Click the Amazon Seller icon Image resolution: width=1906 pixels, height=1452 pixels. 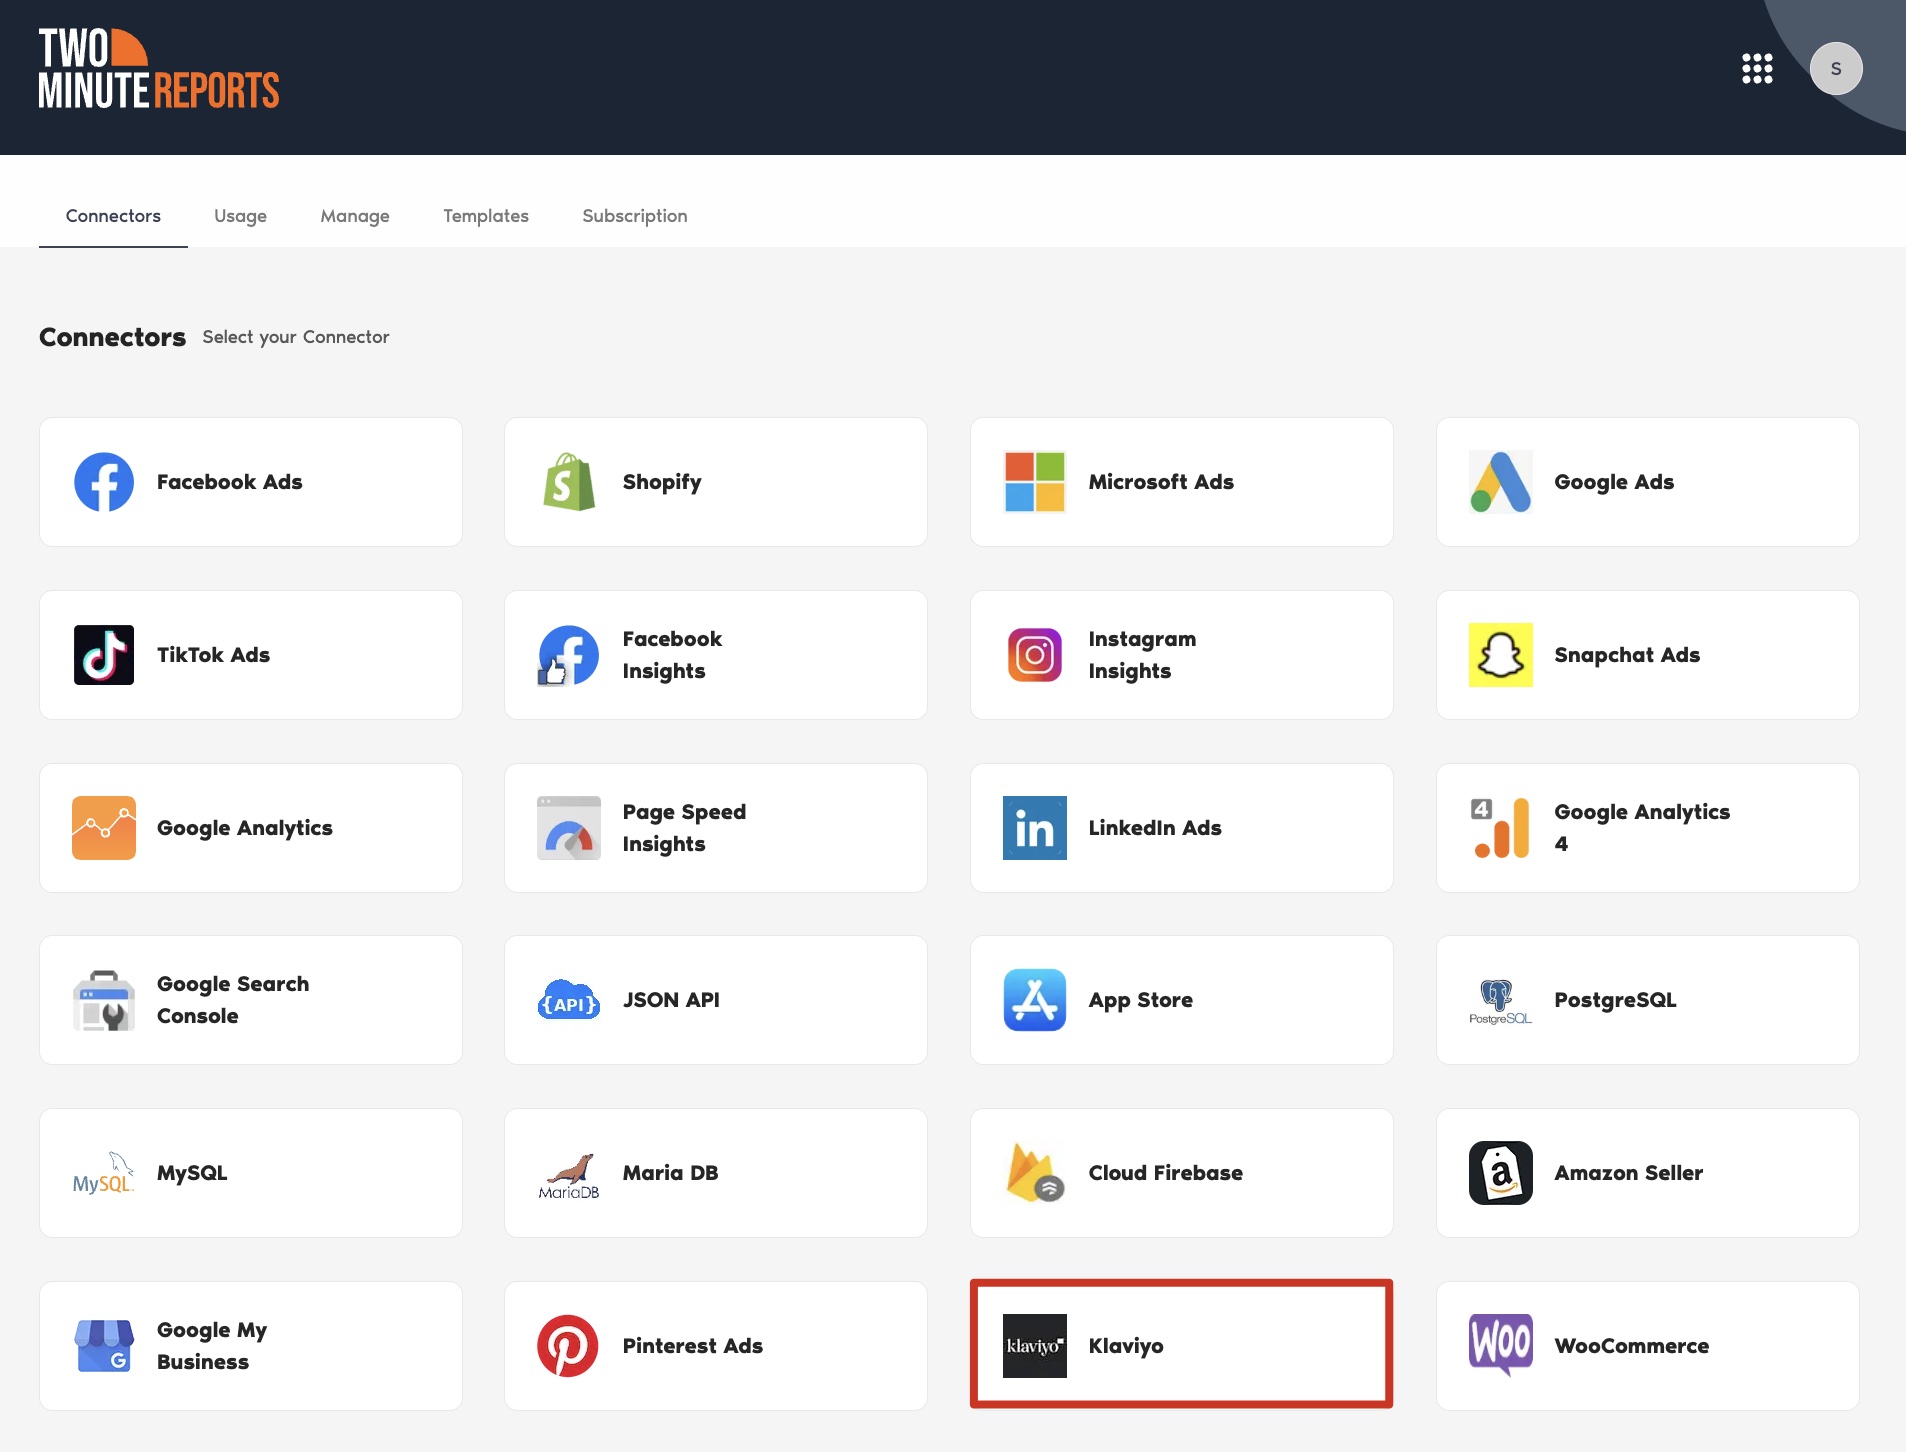[1501, 1173]
